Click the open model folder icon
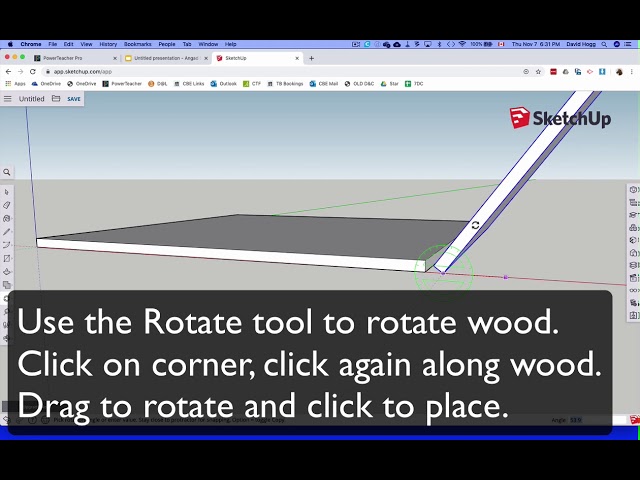The width and height of the screenshot is (640, 480). point(56,98)
